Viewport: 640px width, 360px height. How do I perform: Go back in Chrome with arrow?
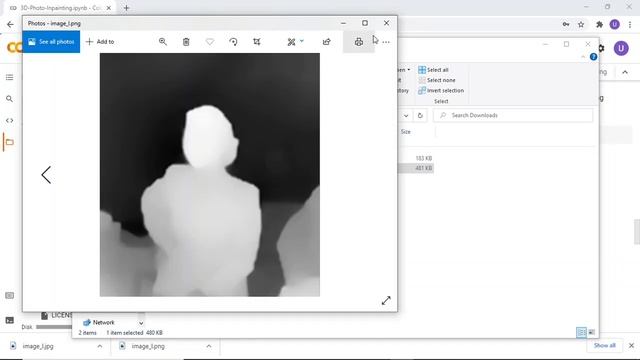pyautogui.click(x=11, y=24)
